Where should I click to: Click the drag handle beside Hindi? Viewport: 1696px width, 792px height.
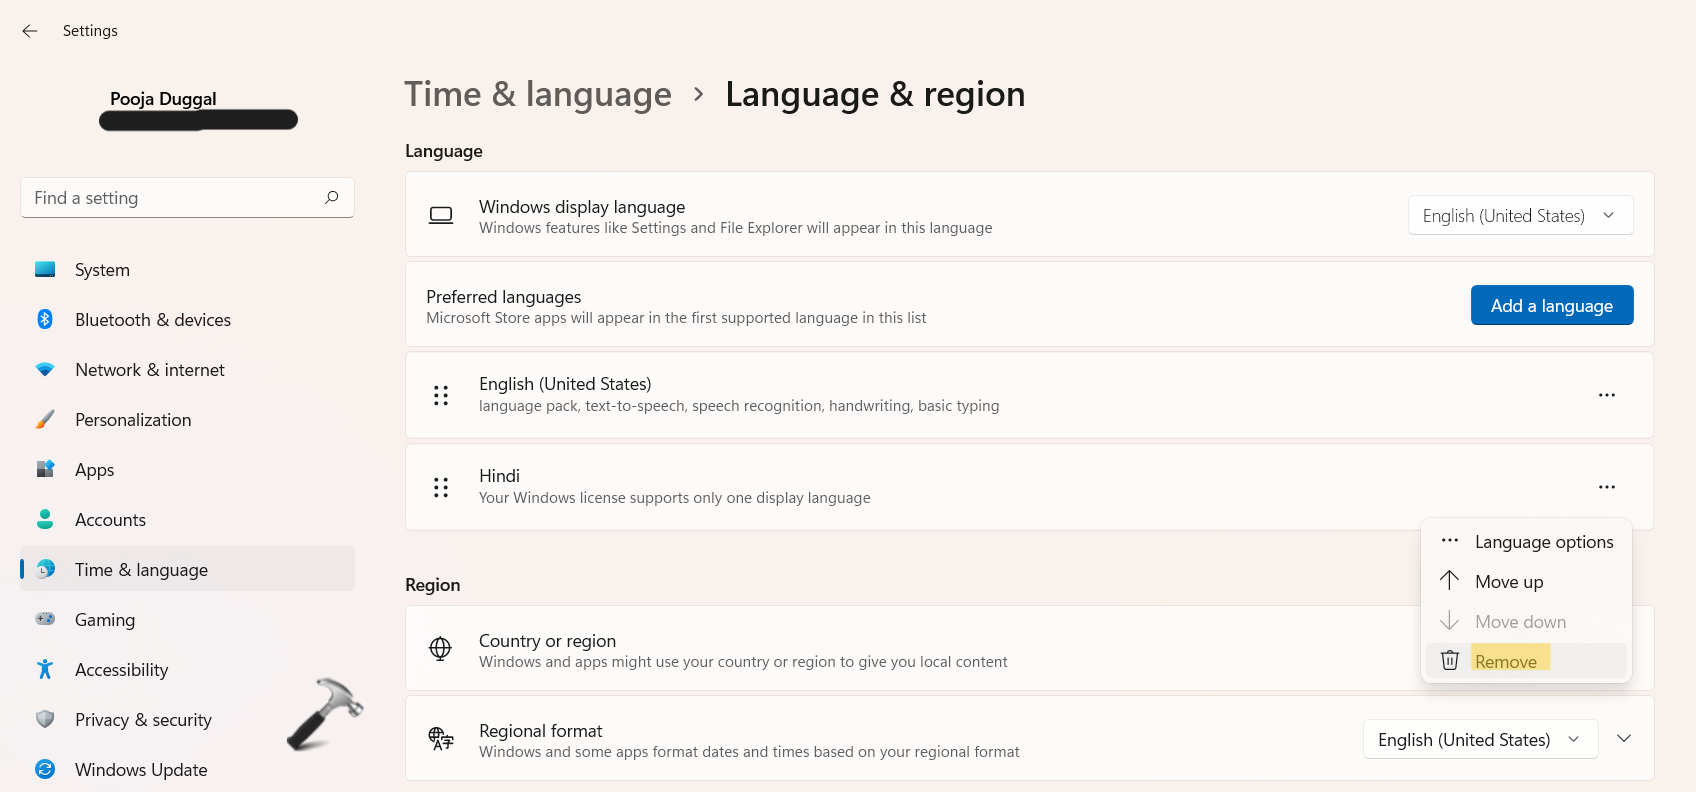[441, 487]
